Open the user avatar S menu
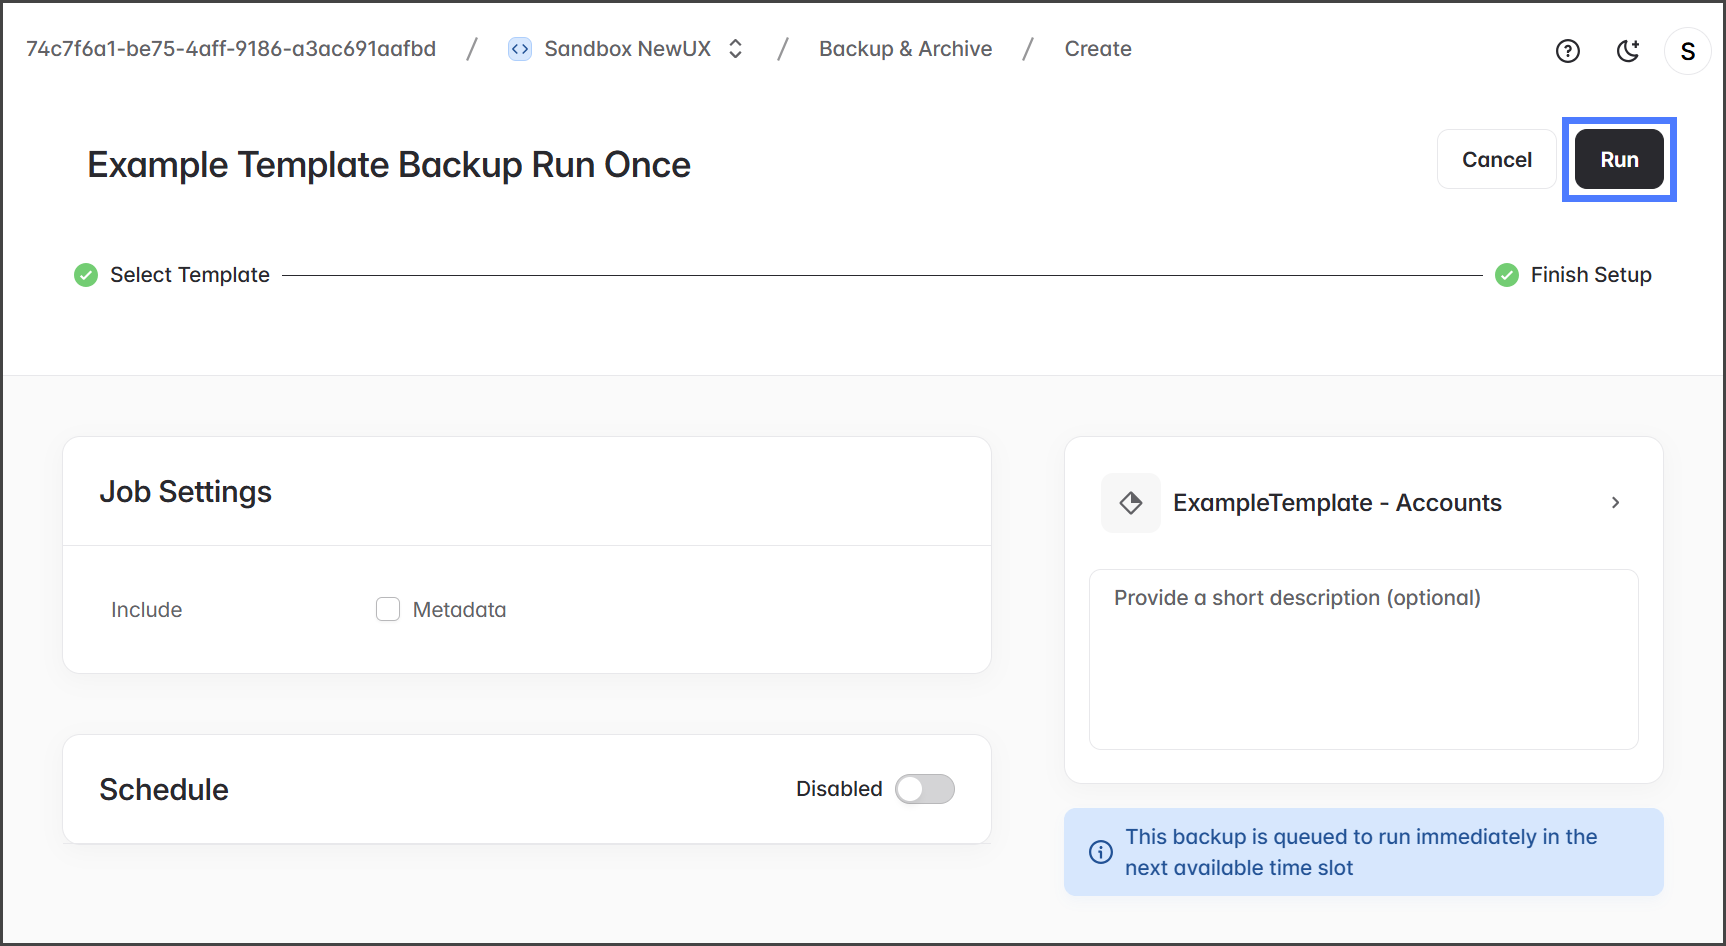The image size is (1726, 946). tap(1687, 51)
